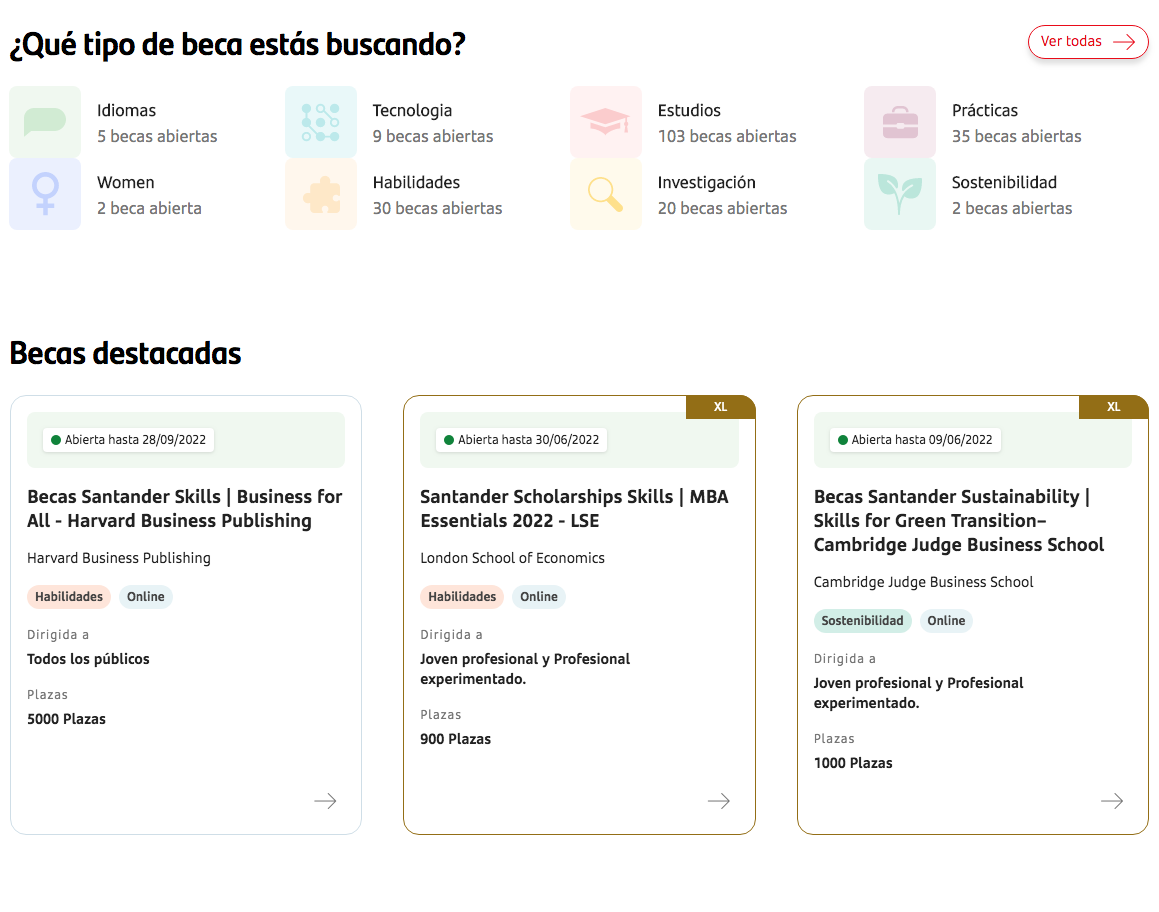Click '103 becas abiertas' text
The image size is (1159, 912).
[727, 136]
